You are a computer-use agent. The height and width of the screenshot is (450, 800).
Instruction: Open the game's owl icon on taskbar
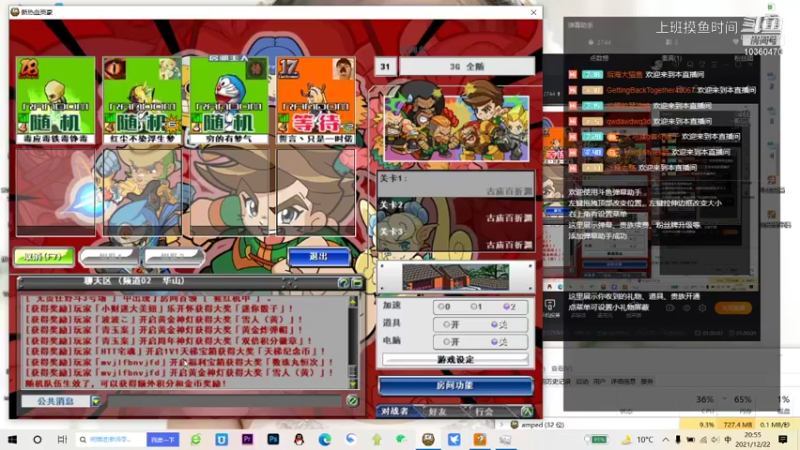pyautogui.click(x=428, y=439)
